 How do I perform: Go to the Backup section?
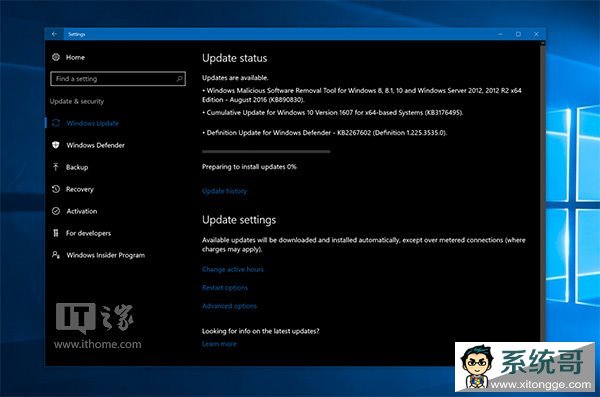(77, 167)
